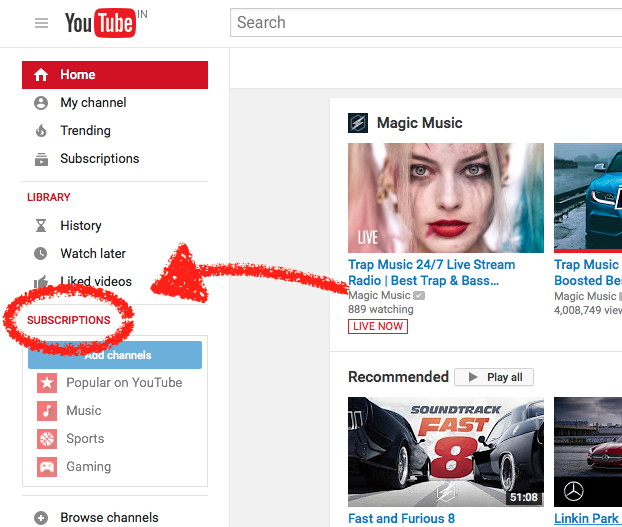Click the Subscriptions stack icon
The width and height of the screenshot is (622, 527).
point(41,159)
